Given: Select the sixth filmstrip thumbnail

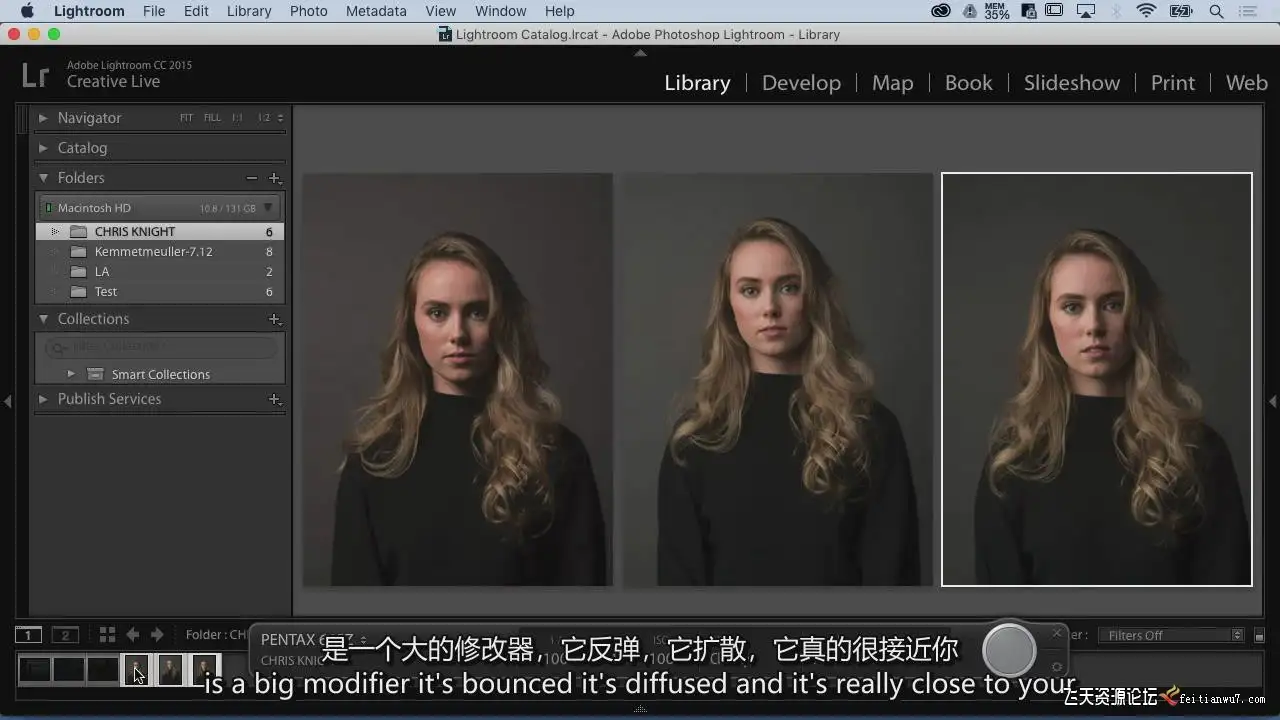Looking at the screenshot, I should [x=205, y=669].
